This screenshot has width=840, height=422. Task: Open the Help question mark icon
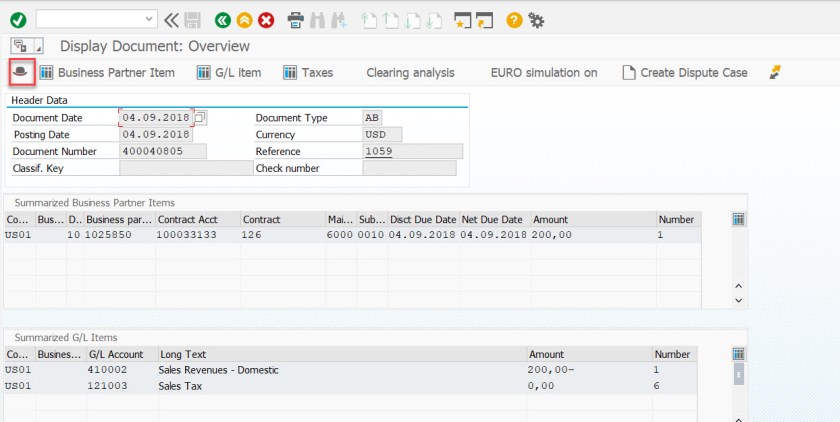tap(514, 19)
